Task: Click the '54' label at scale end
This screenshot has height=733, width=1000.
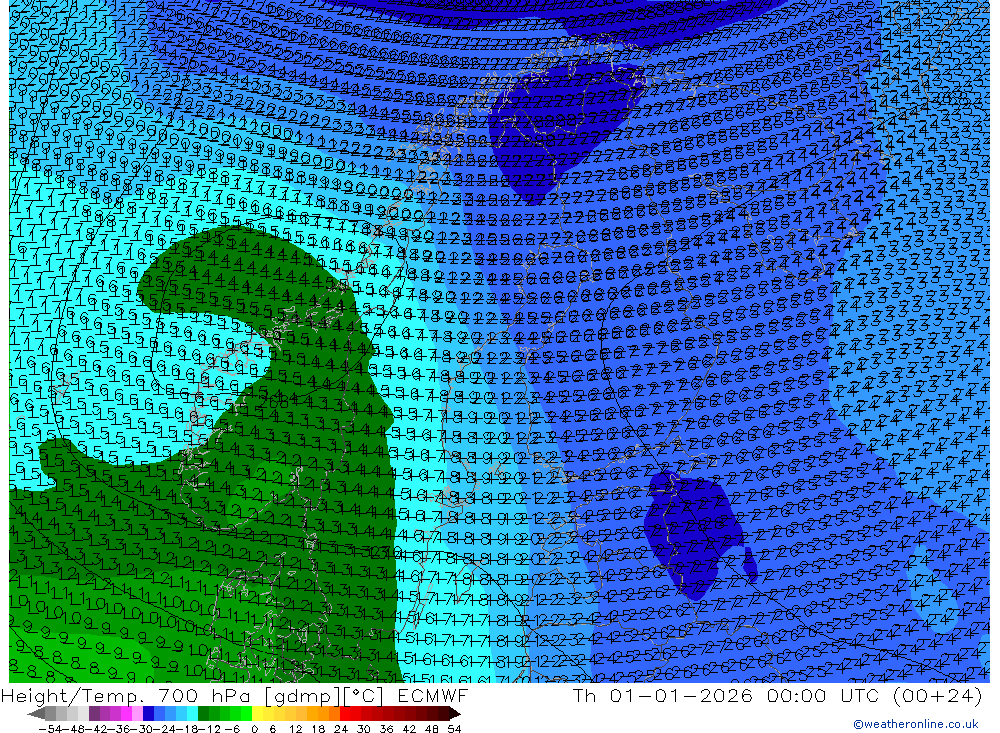Action: coord(454,729)
